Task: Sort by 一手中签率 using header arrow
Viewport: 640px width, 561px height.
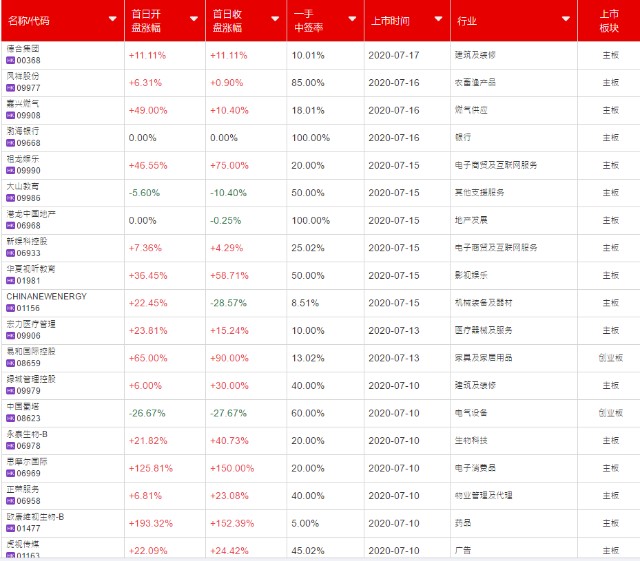Action: [350, 20]
